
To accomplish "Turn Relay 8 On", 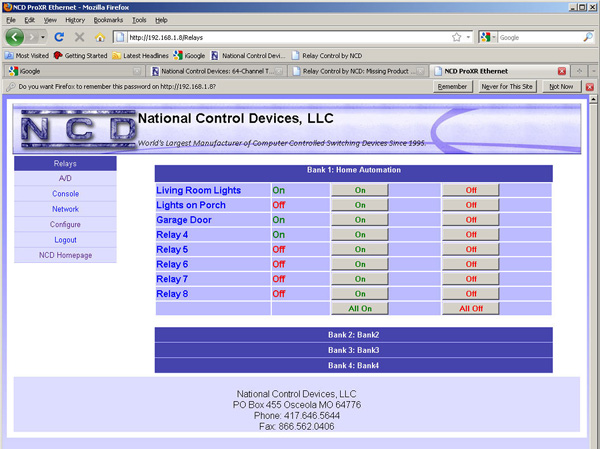I will pos(360,294).
